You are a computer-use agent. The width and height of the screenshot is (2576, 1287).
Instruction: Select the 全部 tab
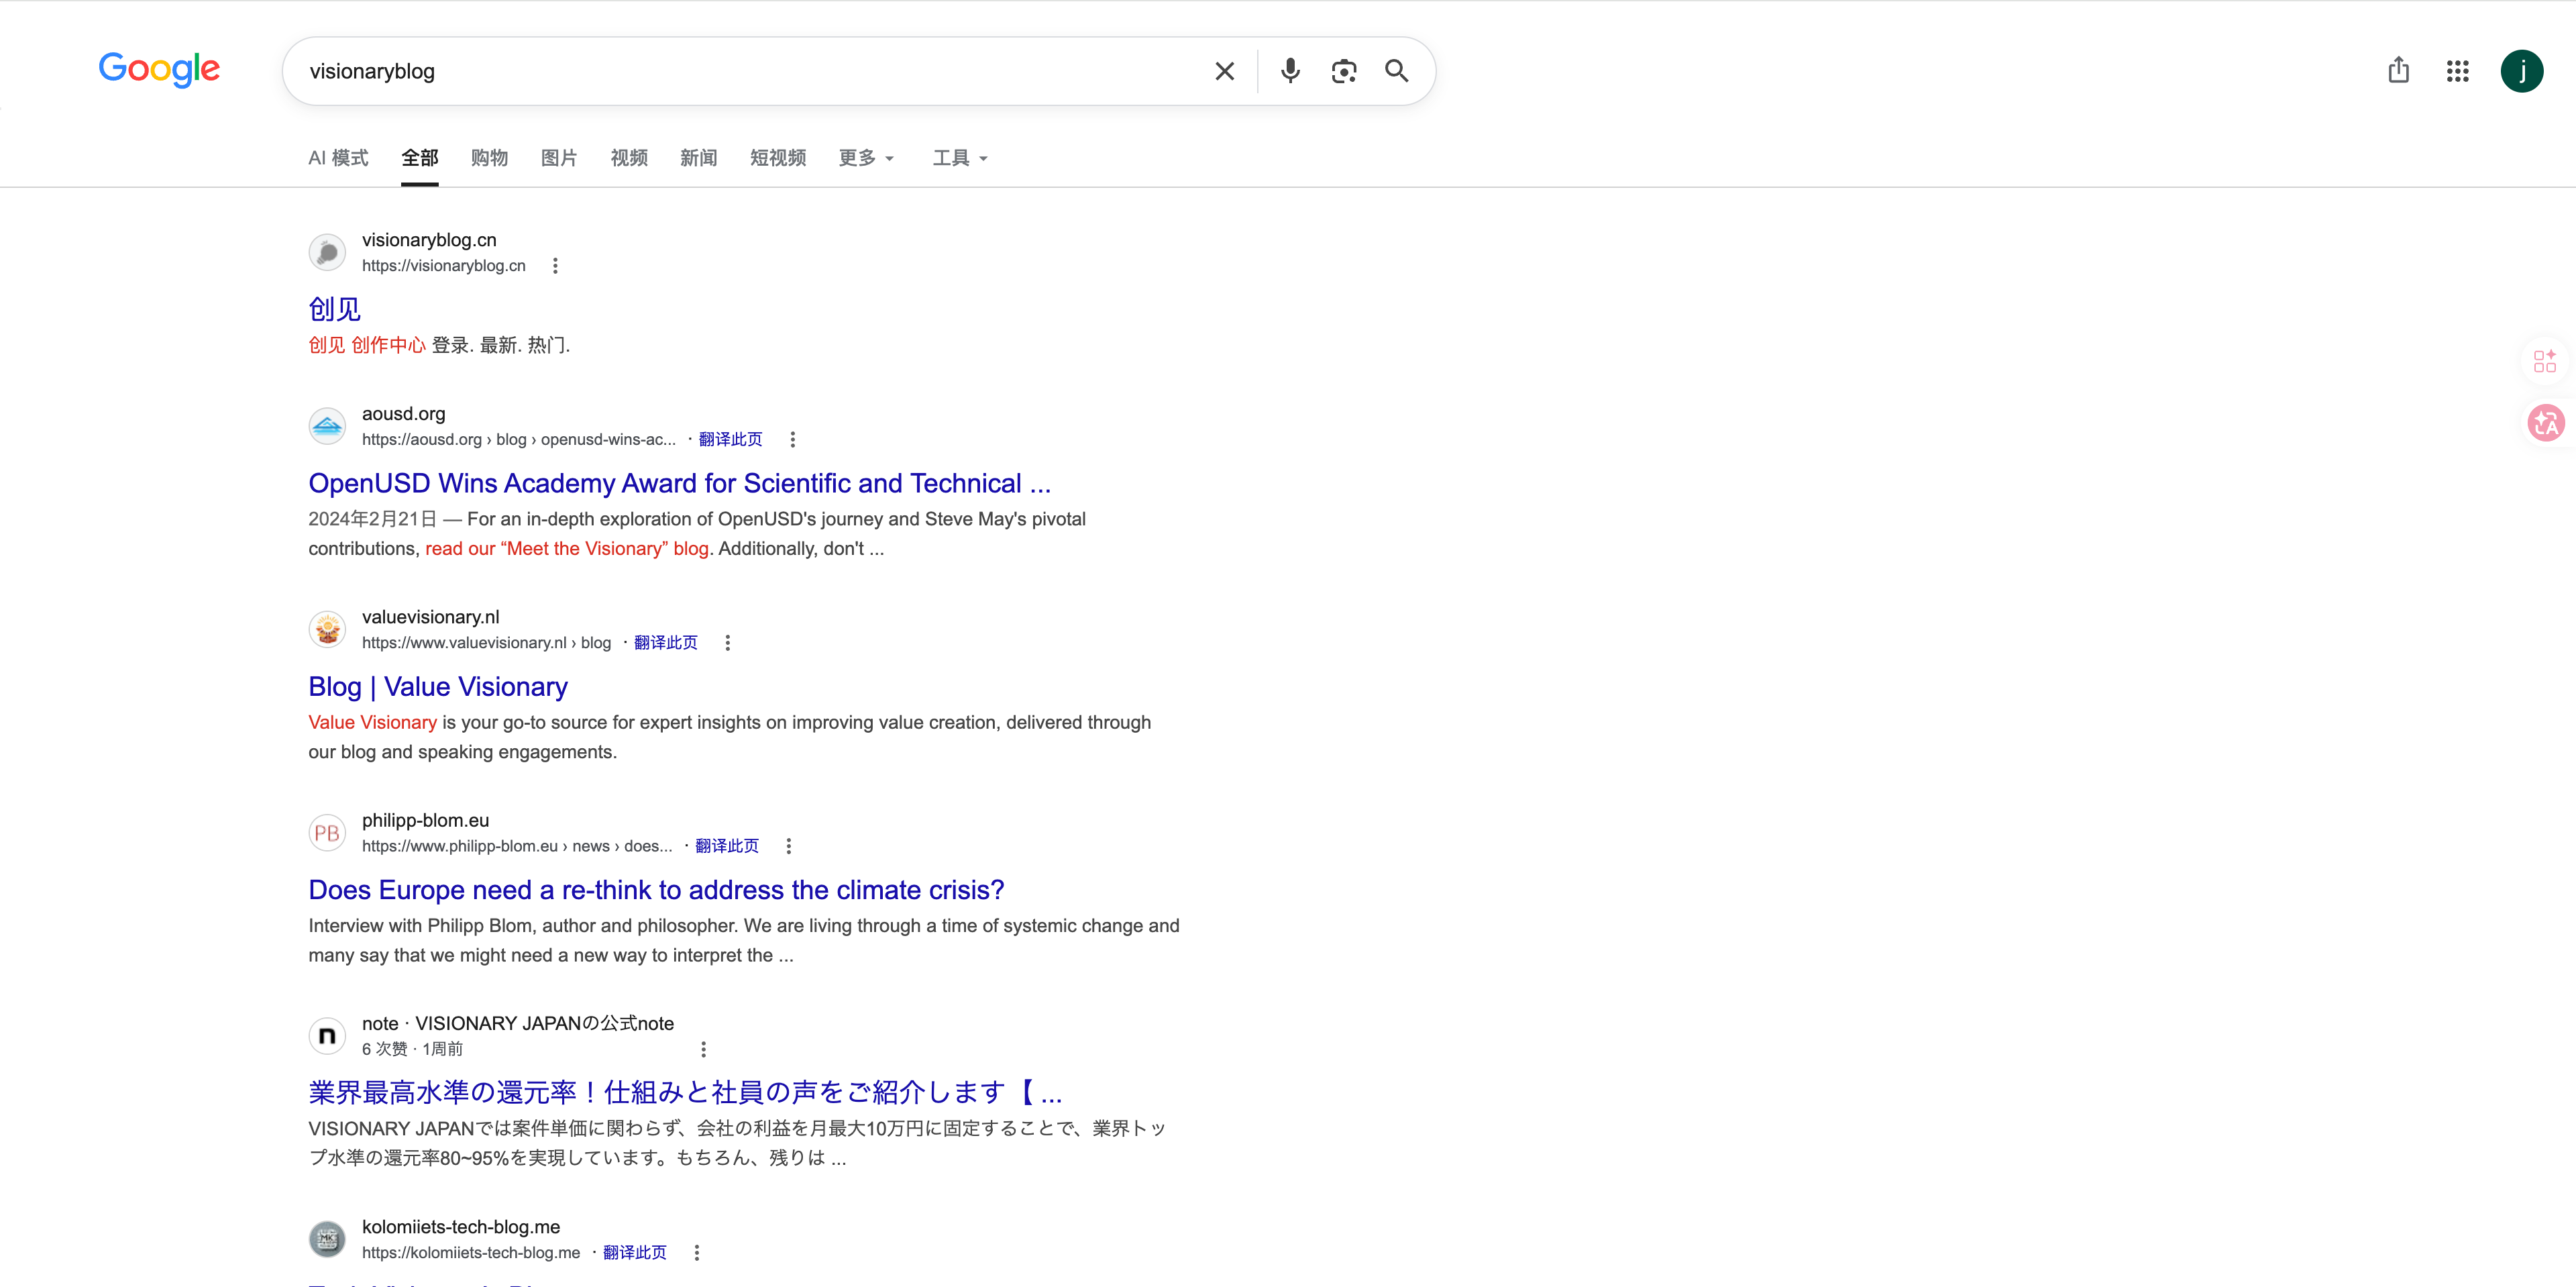[x=420, y=158]
